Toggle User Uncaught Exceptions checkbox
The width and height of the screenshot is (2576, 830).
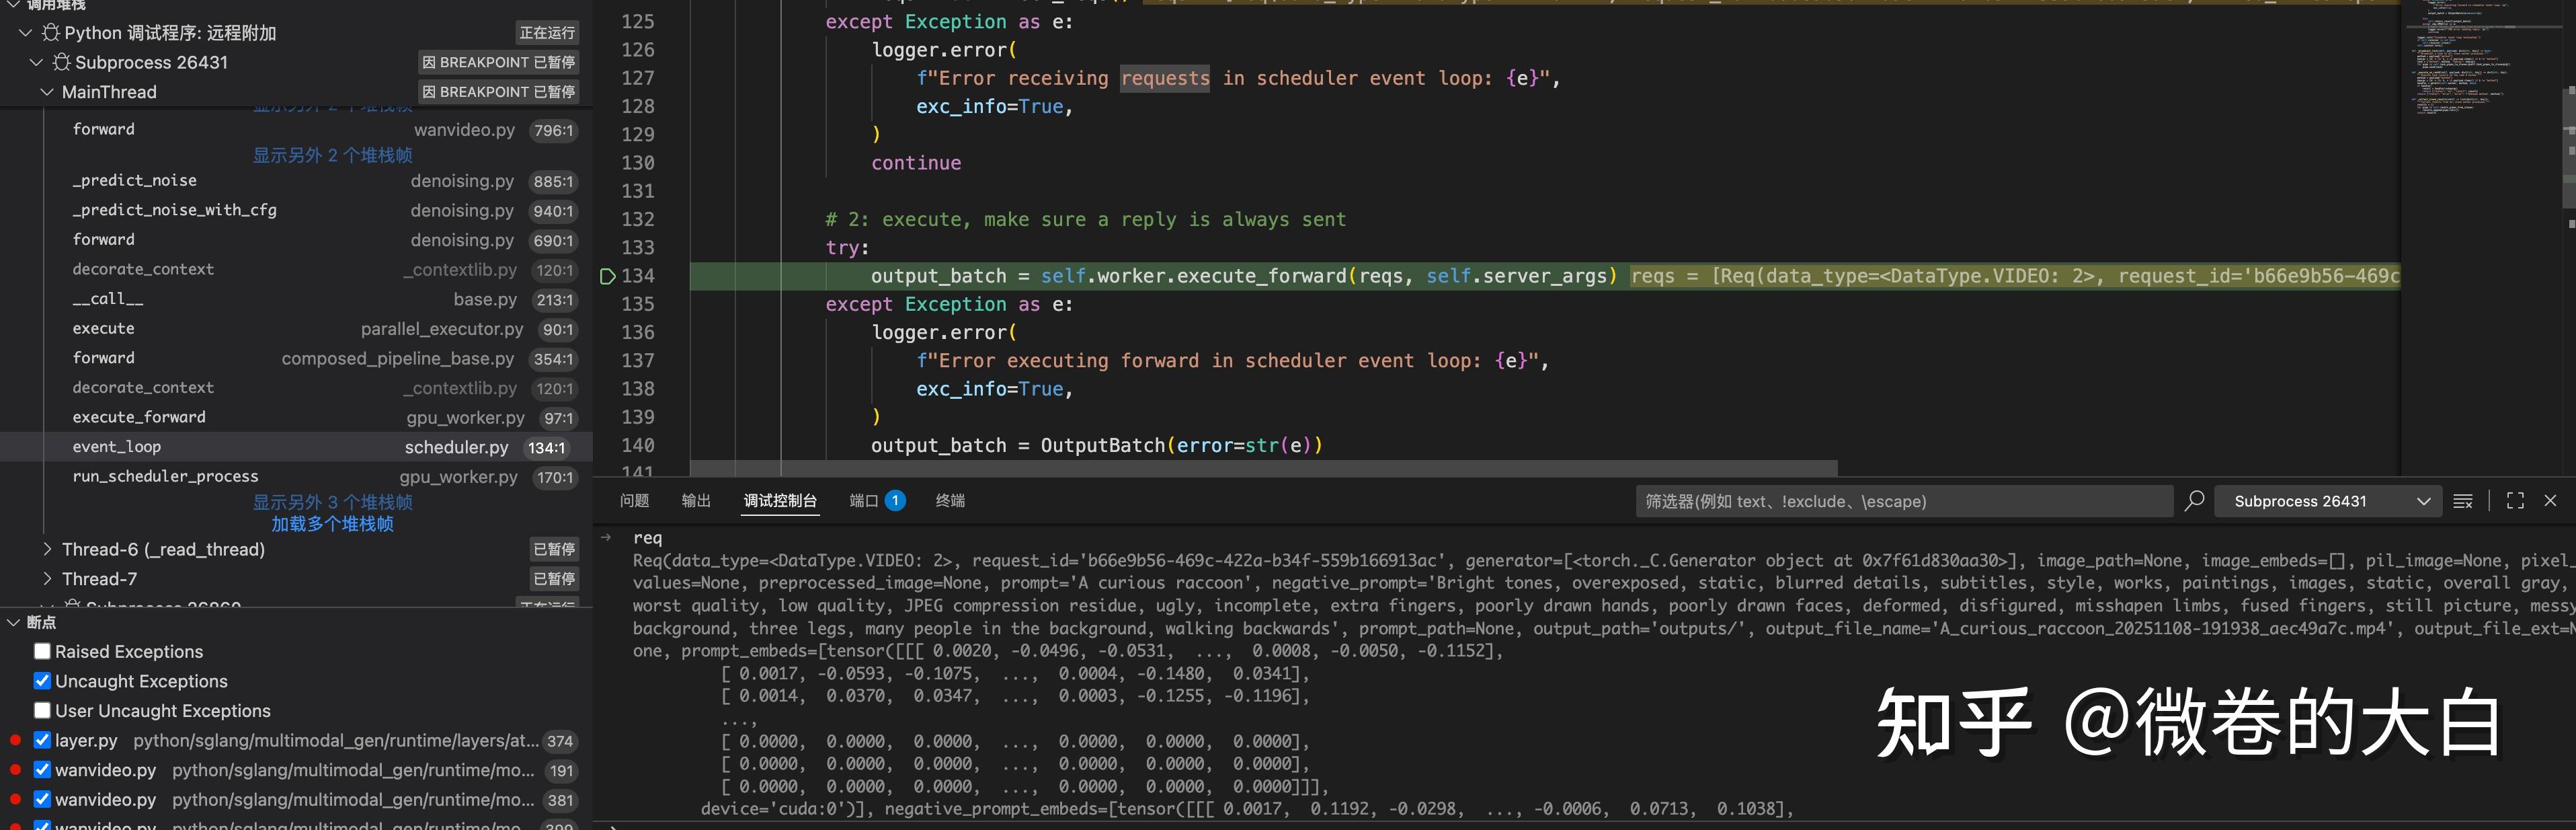(x=42, y=711)
